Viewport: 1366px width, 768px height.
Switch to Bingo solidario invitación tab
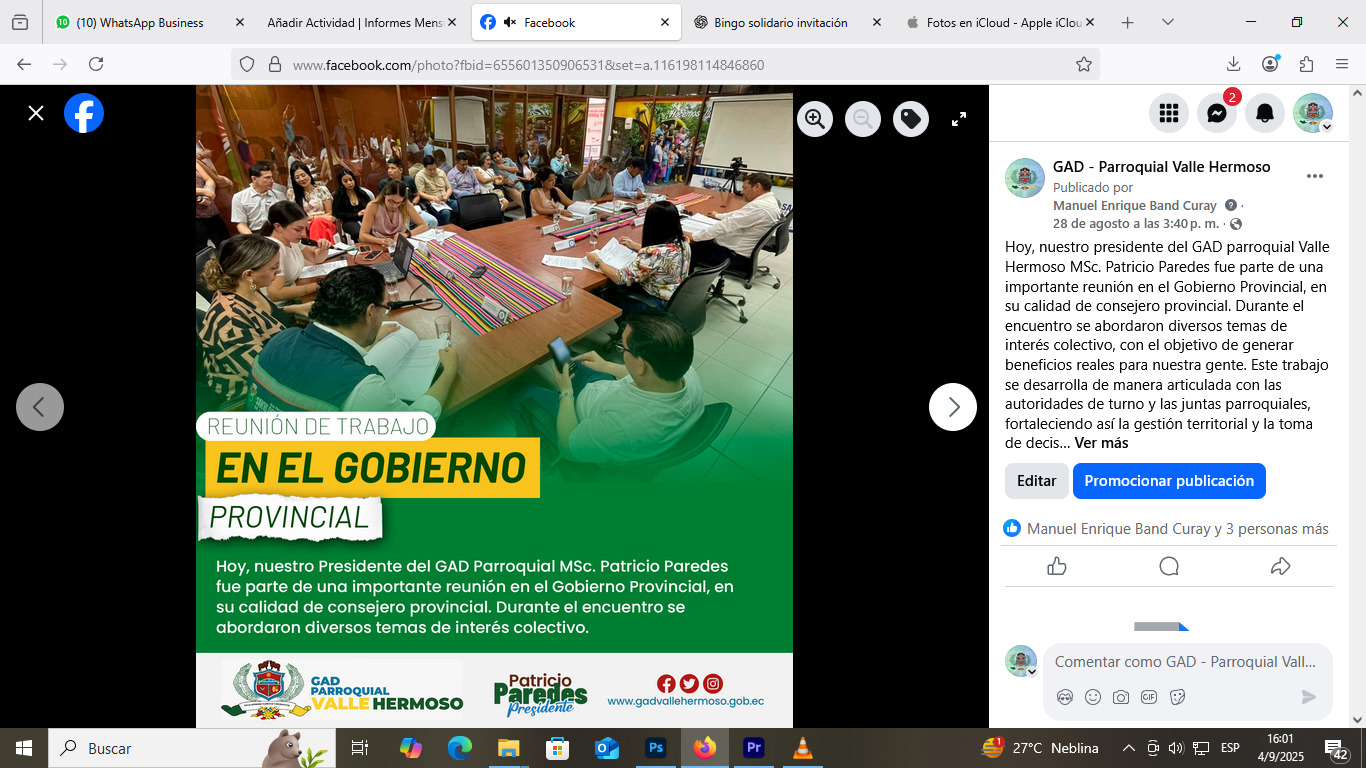point(780,22)
